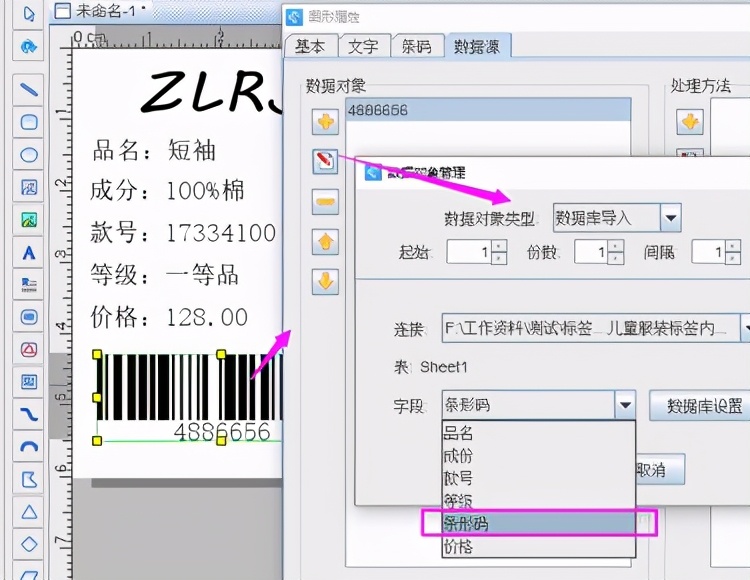Click the 价格: 128.00 text on label

169,317
